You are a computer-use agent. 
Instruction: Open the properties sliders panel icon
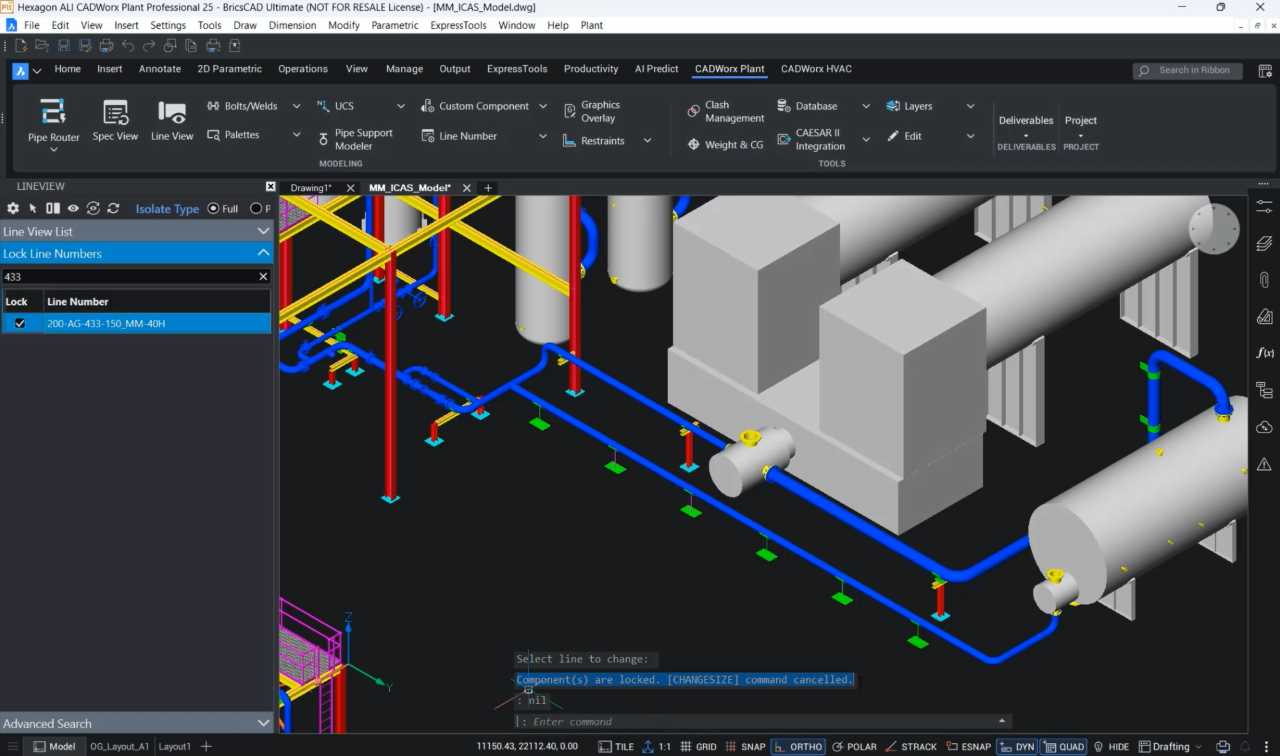tap(1264, 206)
